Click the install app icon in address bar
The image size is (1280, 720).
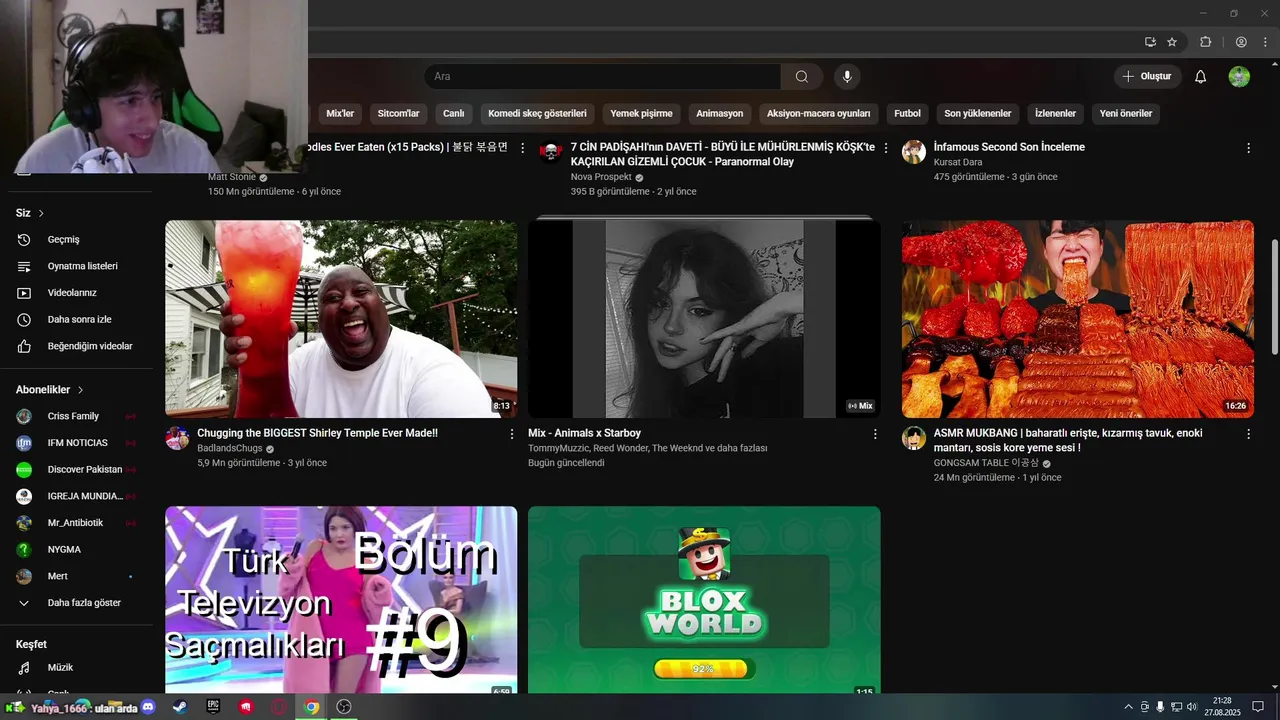1150,42
